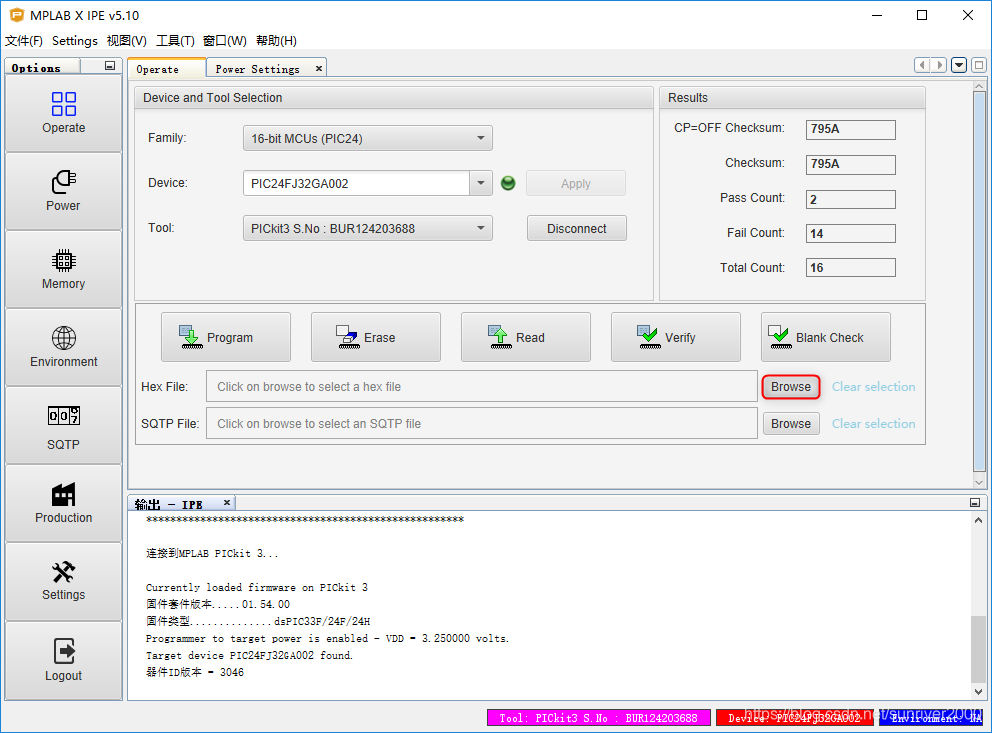This screenshot has height=733, width=992.
Task: Close the Power Settings tab
Action: click(319, 68)
